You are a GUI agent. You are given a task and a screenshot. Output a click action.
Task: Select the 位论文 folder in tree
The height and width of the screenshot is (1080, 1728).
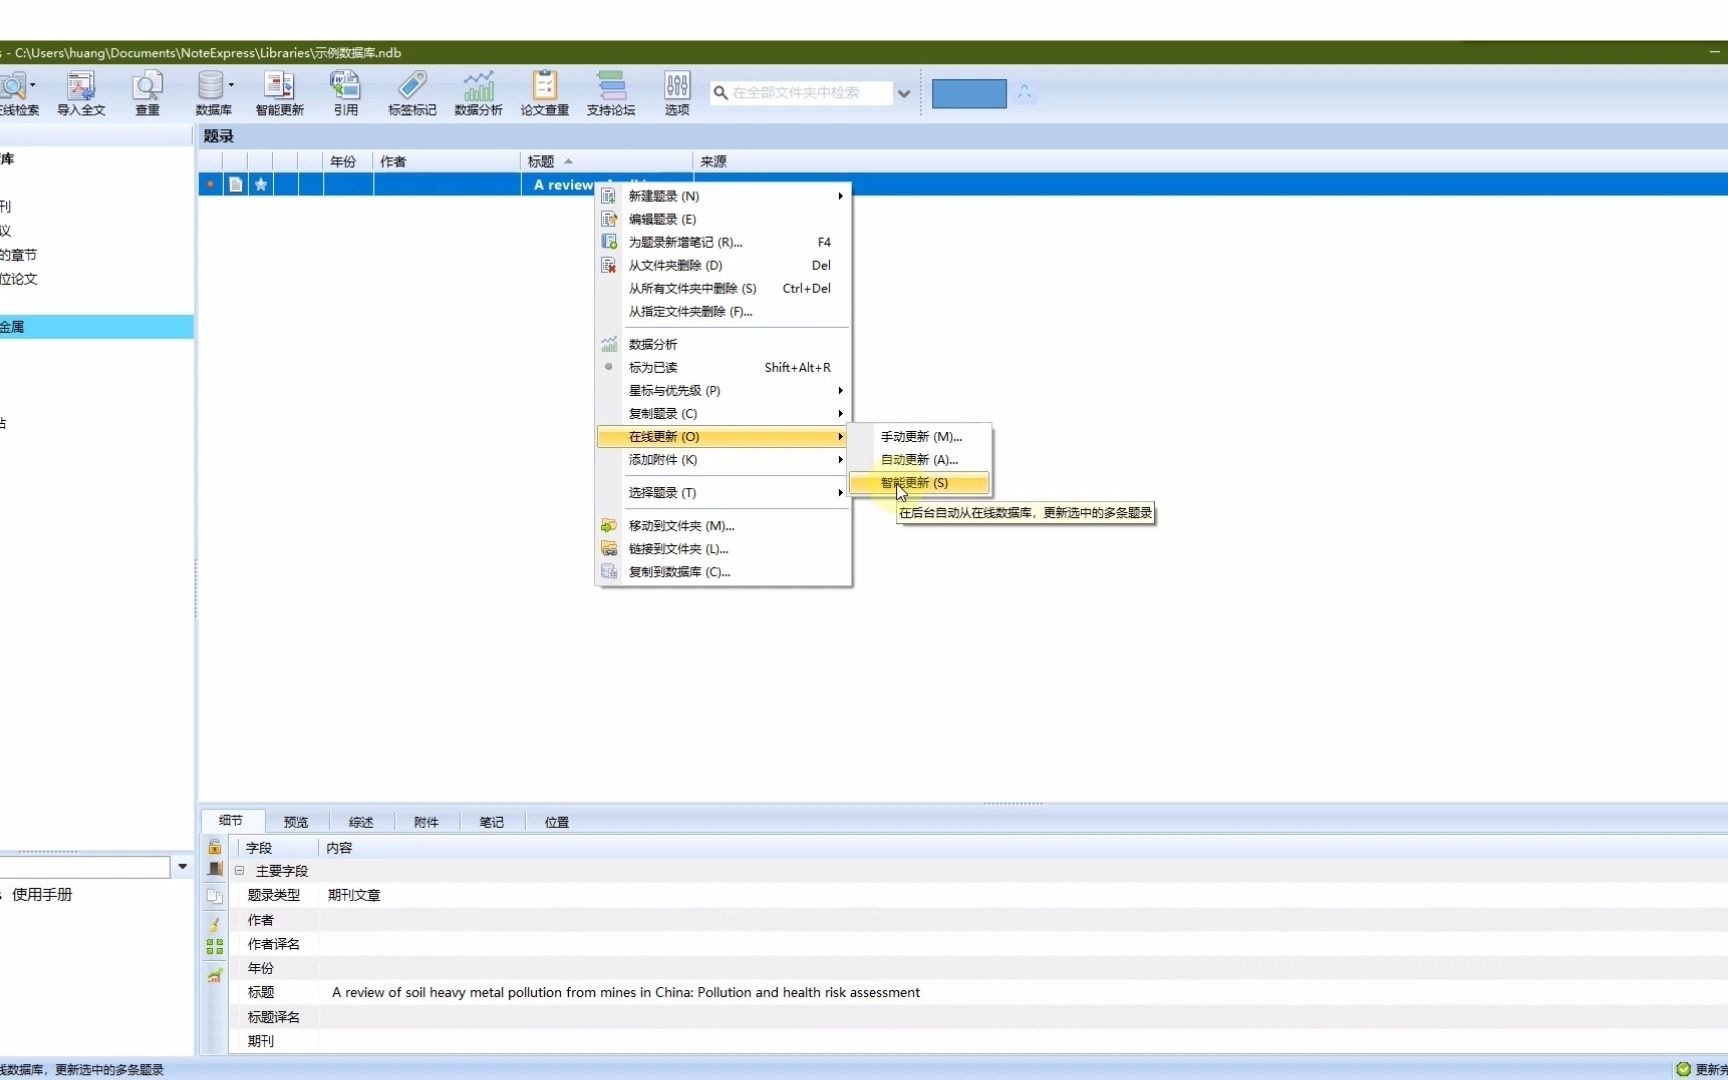(19, 279)
